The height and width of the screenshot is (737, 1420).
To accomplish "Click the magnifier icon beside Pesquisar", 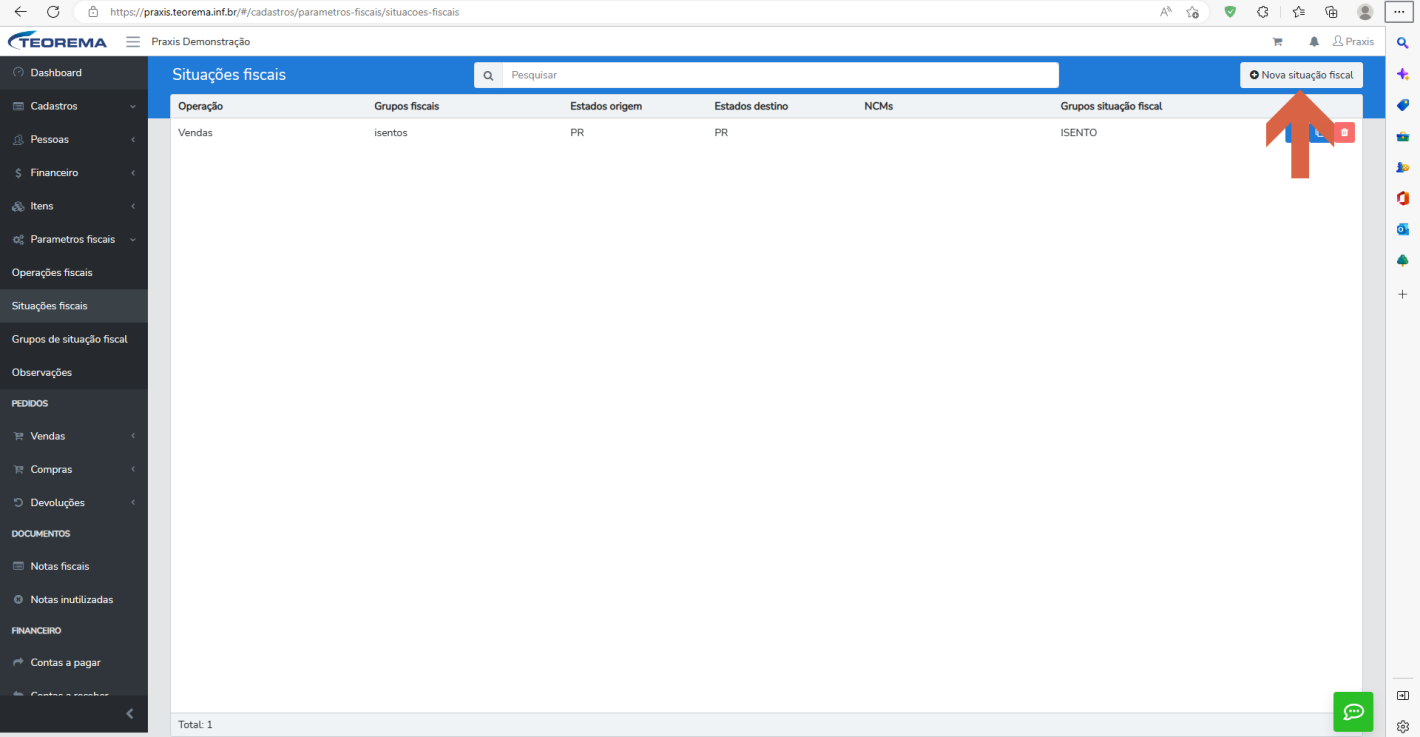I will pos(488,75).
